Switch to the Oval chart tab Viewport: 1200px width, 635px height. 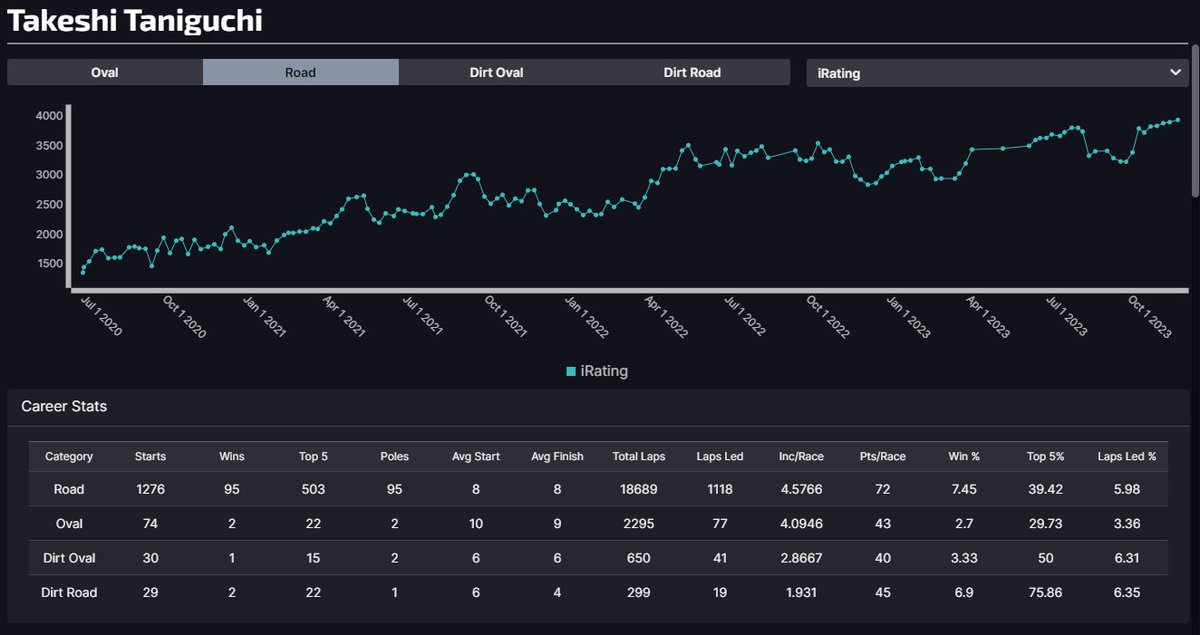click(x=105, y=72)
